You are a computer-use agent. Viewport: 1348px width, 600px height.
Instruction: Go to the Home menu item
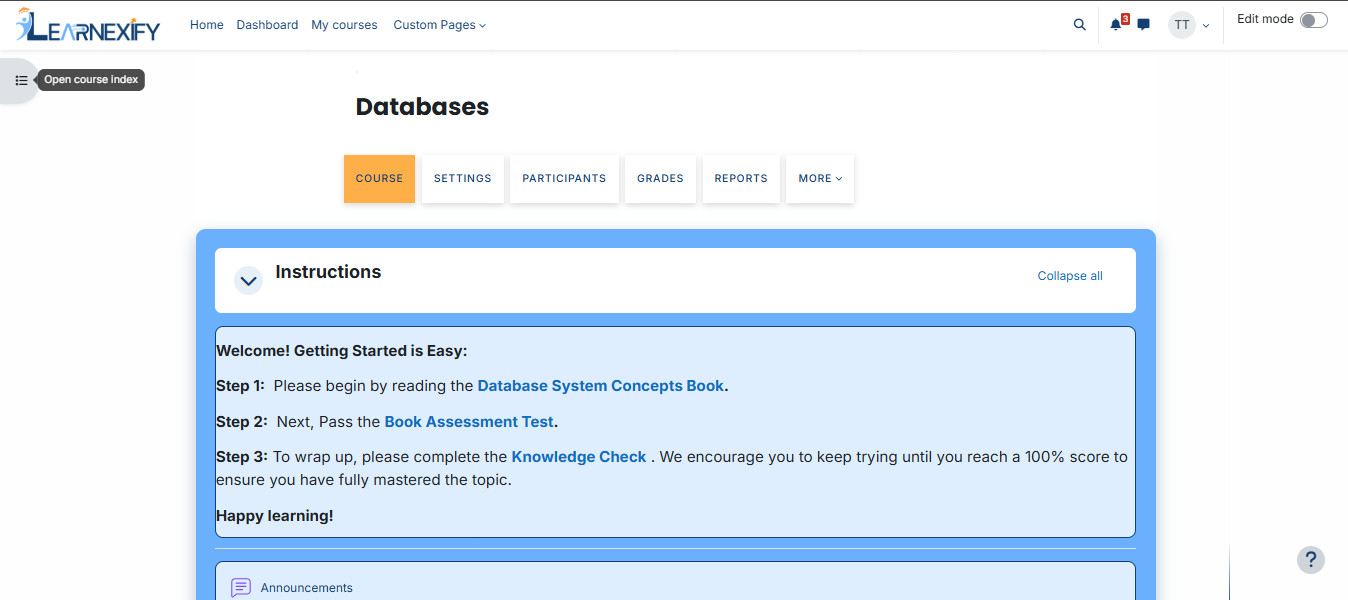pyautogui.click(x=207, y=25)
